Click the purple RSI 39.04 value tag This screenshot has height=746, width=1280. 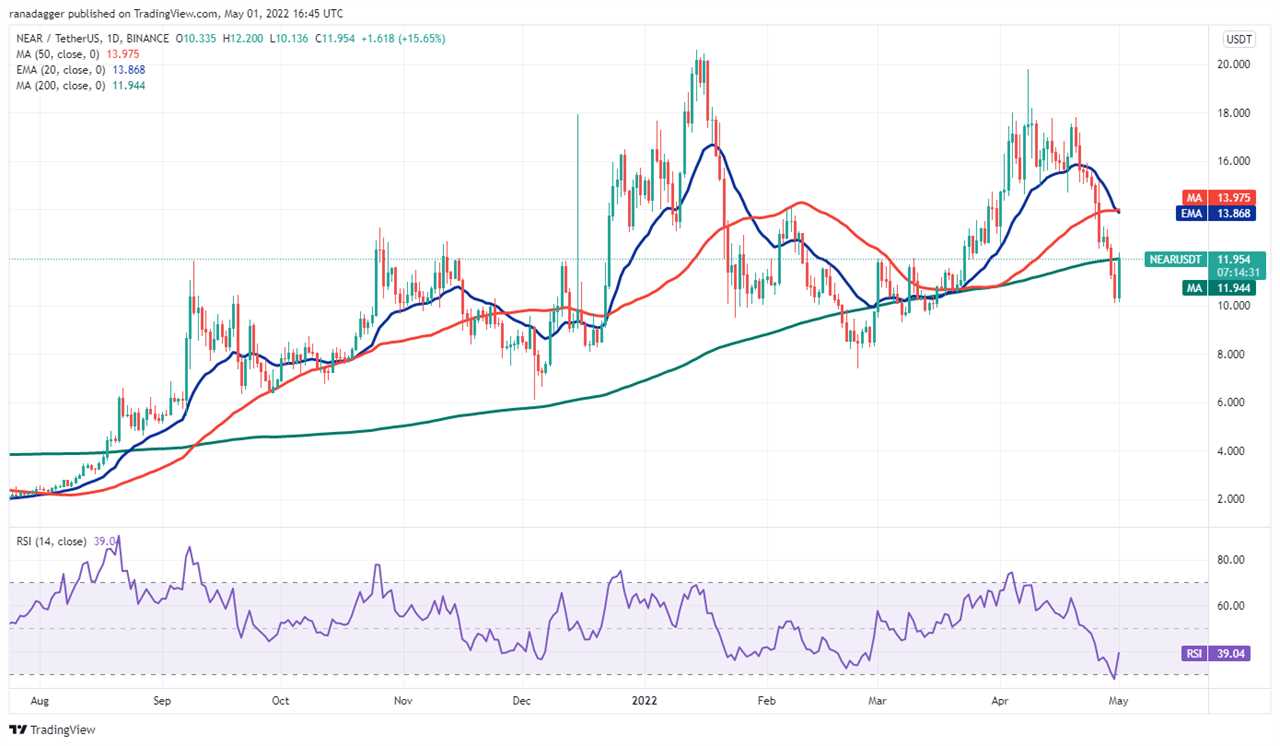pyautogui.click(x=1217, y=653)
